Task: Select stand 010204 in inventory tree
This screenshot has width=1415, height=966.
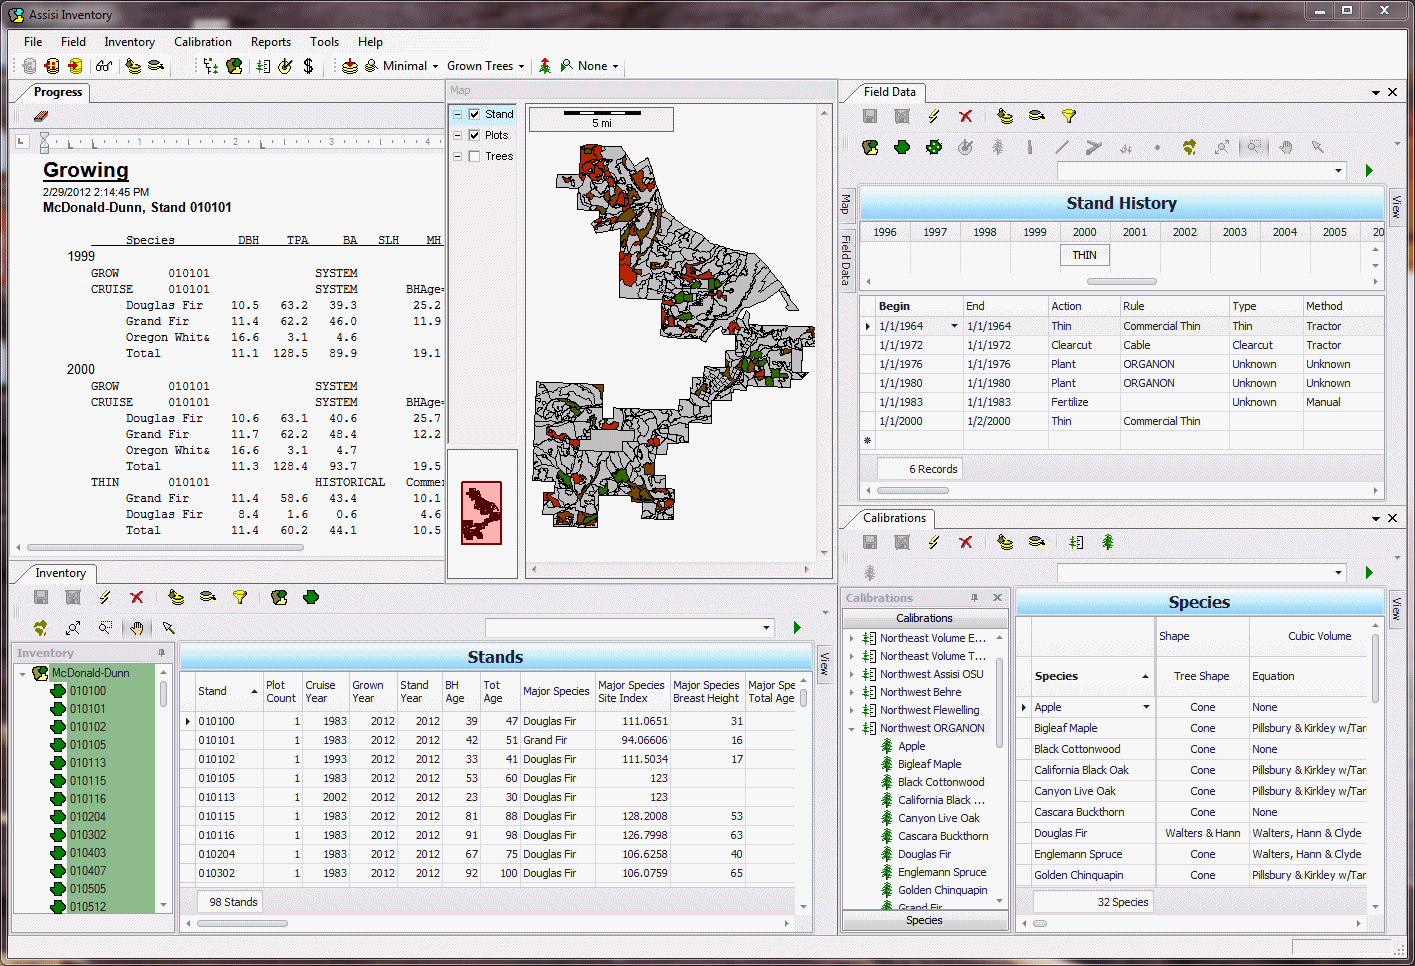Action: 87,817
